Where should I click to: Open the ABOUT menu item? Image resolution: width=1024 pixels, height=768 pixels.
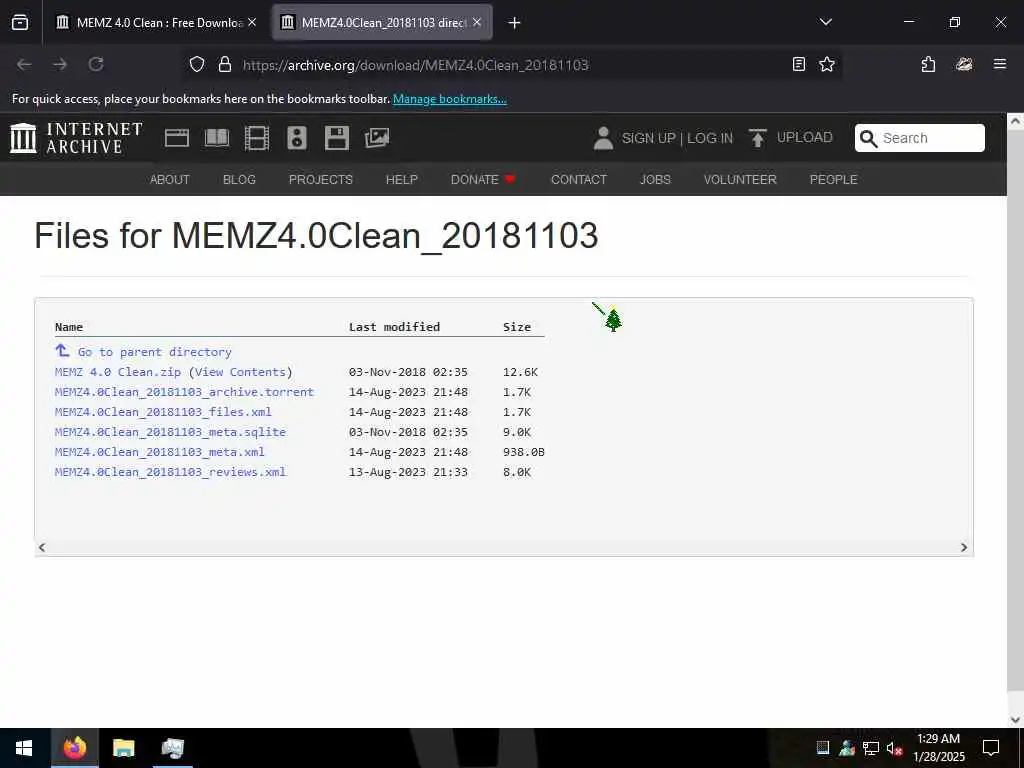coord(170,180)
